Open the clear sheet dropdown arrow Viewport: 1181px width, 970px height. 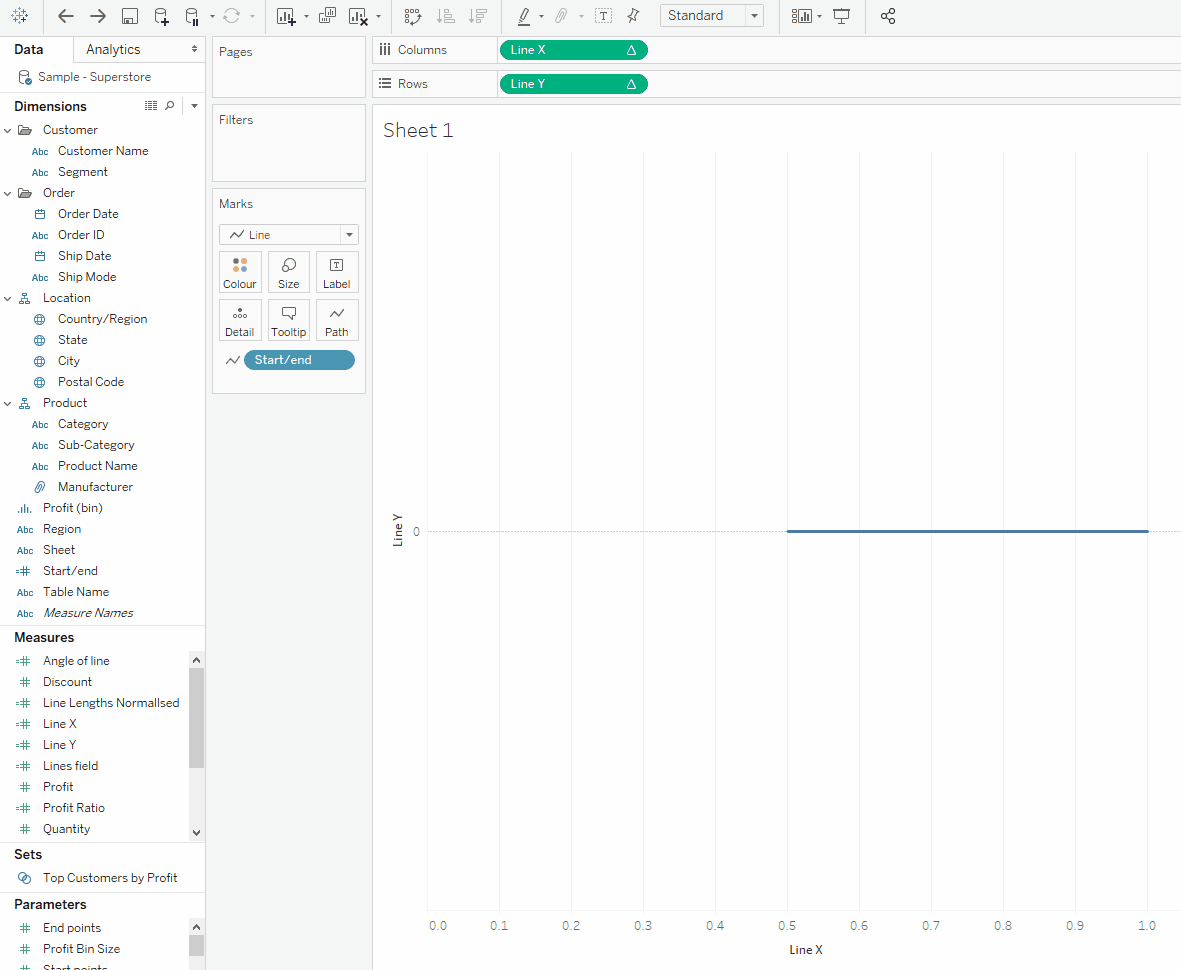(x=378, y=17)
